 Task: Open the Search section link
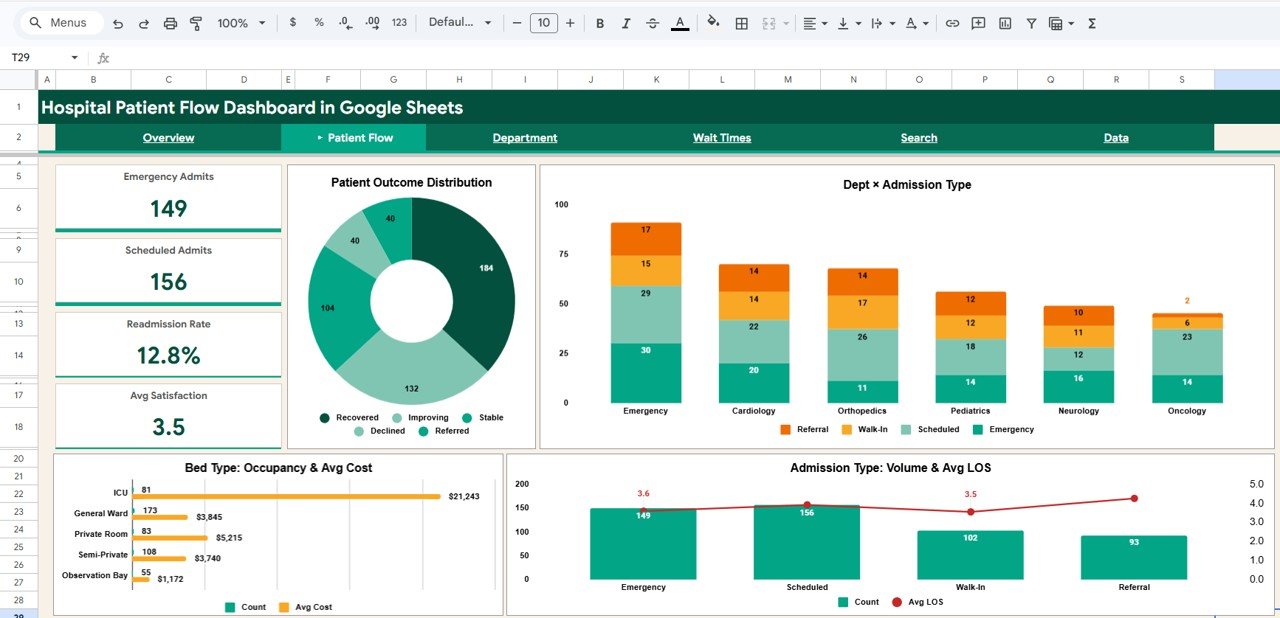tap(918, 138)
